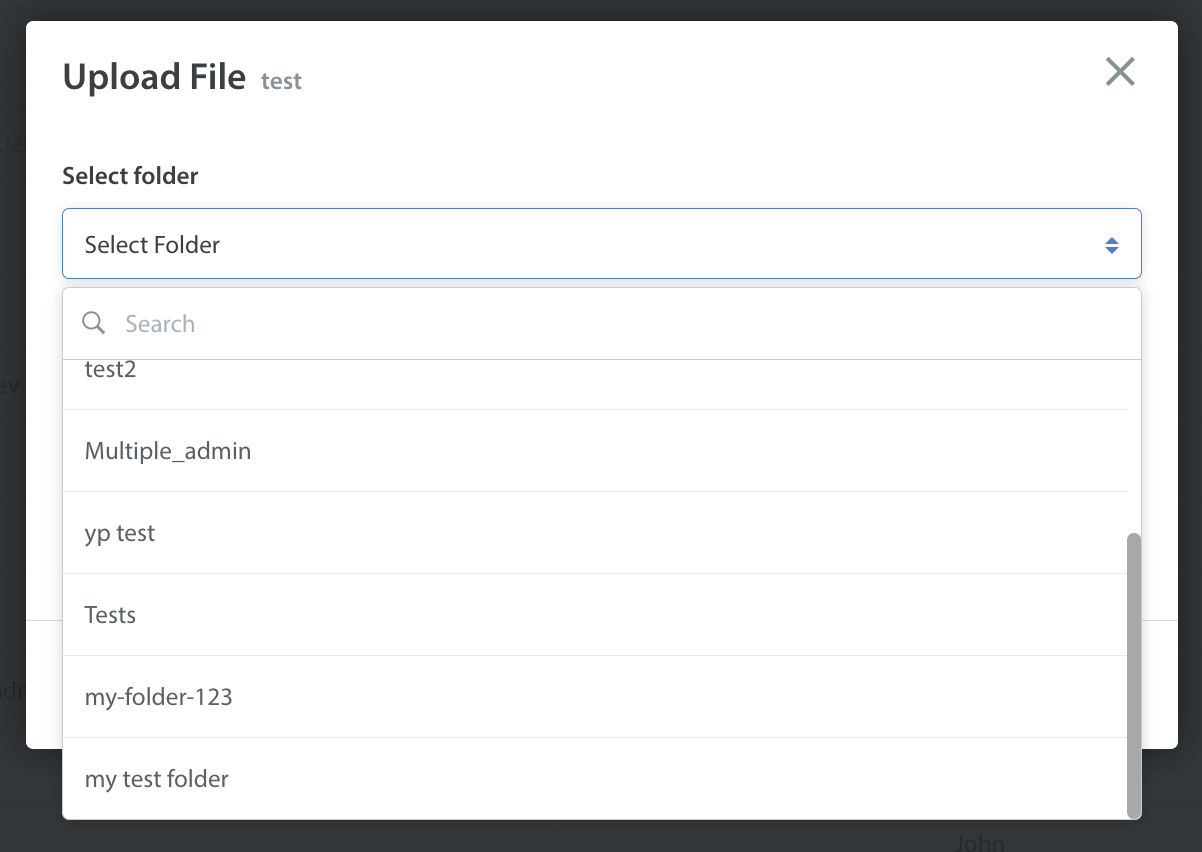
Task: Click the blue up-down arrows icon
Action: pos(1111,245)
